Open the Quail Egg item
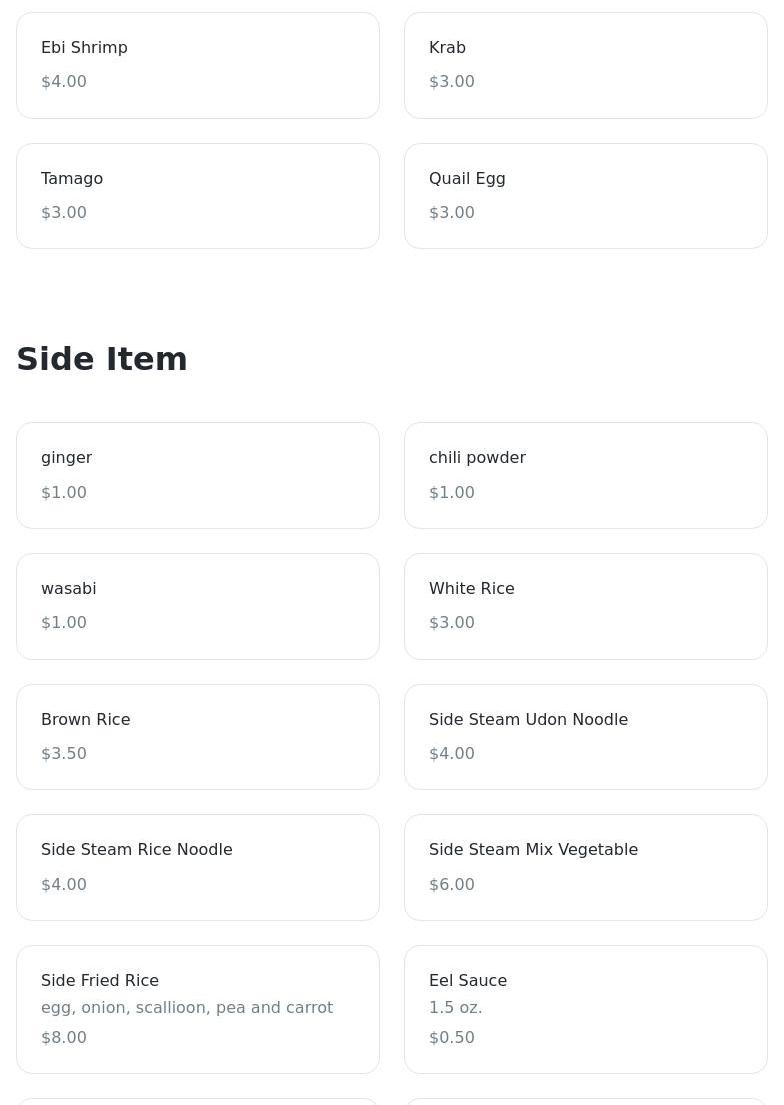This screenshot has width=784, height=1105. [585, 196]
